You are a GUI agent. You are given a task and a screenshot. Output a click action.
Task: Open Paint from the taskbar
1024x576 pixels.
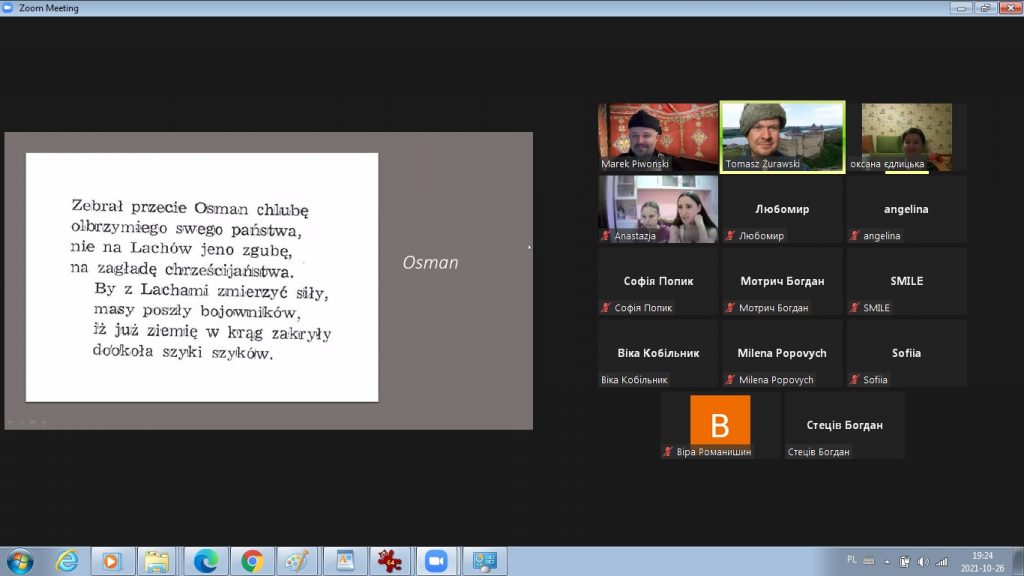(x=297, y=561)
